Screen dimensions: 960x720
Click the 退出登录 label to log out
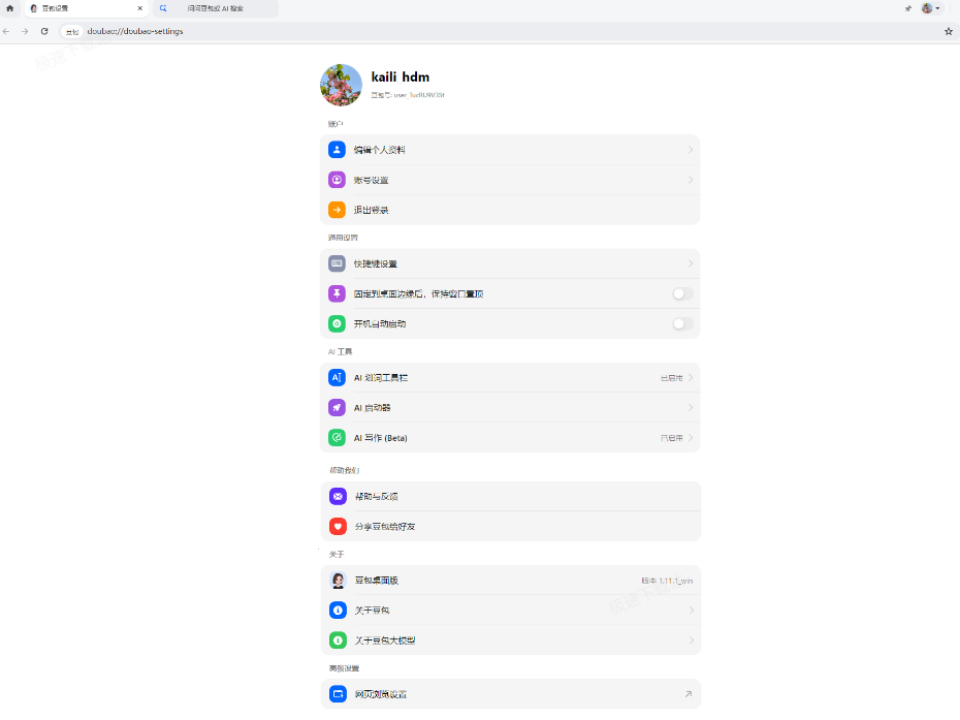click(x=371, y=210)
